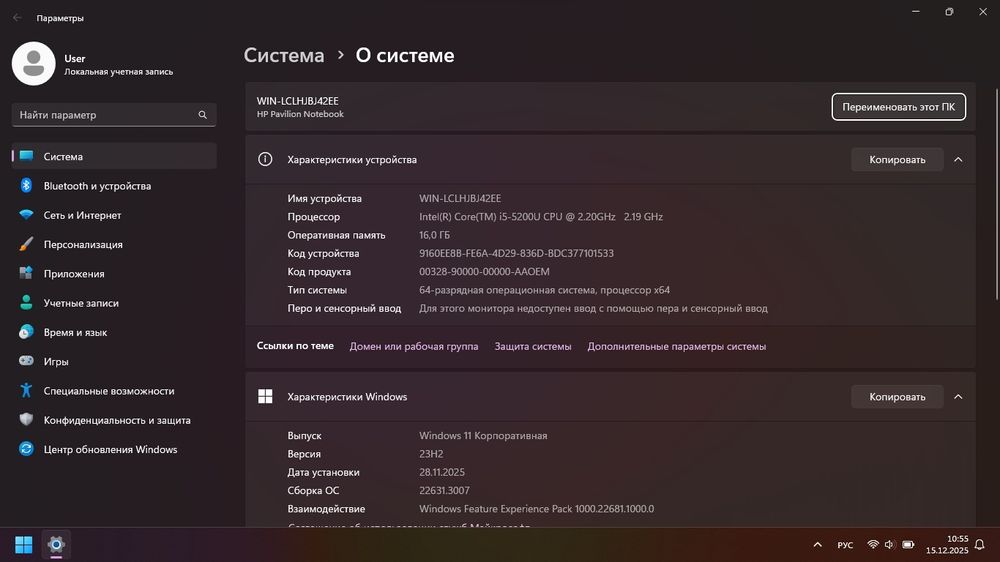
Task: Open Защита системы link
Action: click(x=533, y=346)
